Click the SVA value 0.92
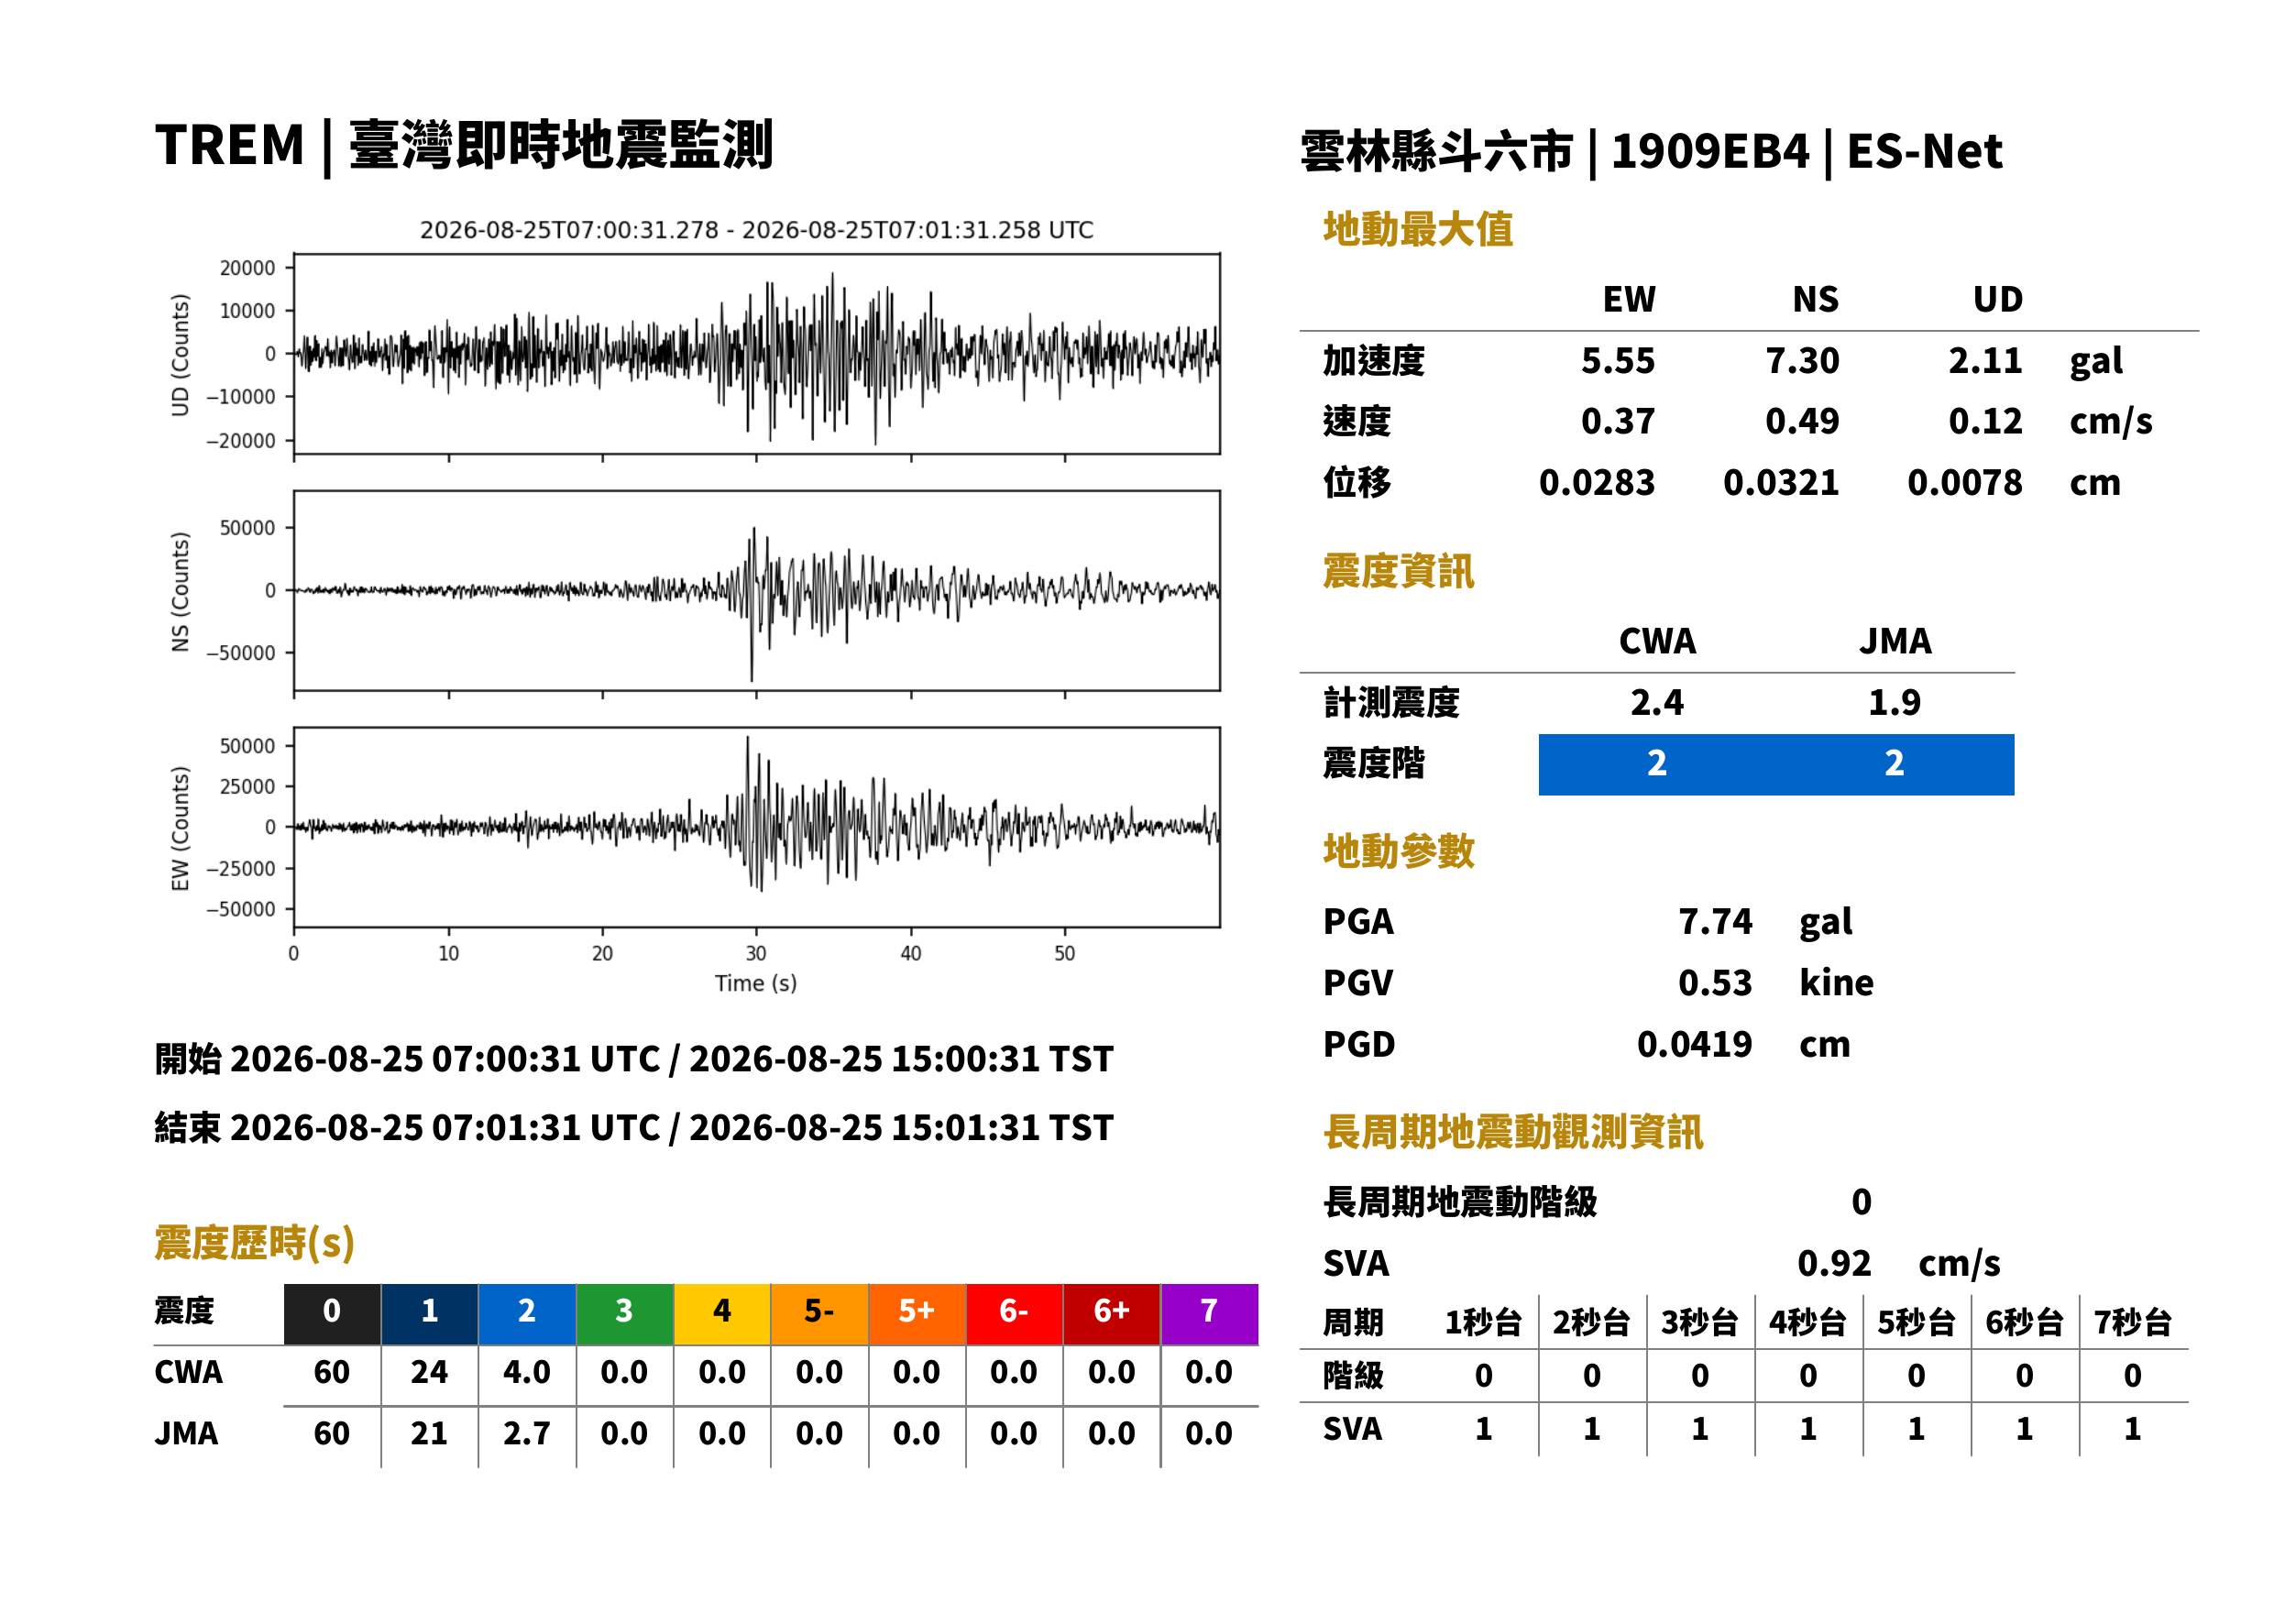 1834,1264
